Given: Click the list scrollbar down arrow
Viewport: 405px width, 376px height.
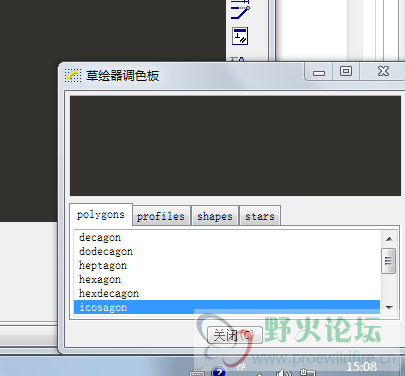Looking at the screenshot, I should 389,307.
